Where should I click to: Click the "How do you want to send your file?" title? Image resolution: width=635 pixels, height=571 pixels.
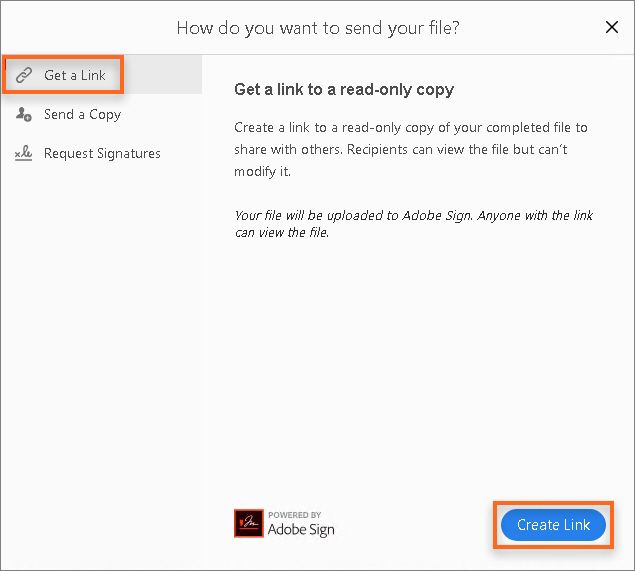click(x=318, y=28)
